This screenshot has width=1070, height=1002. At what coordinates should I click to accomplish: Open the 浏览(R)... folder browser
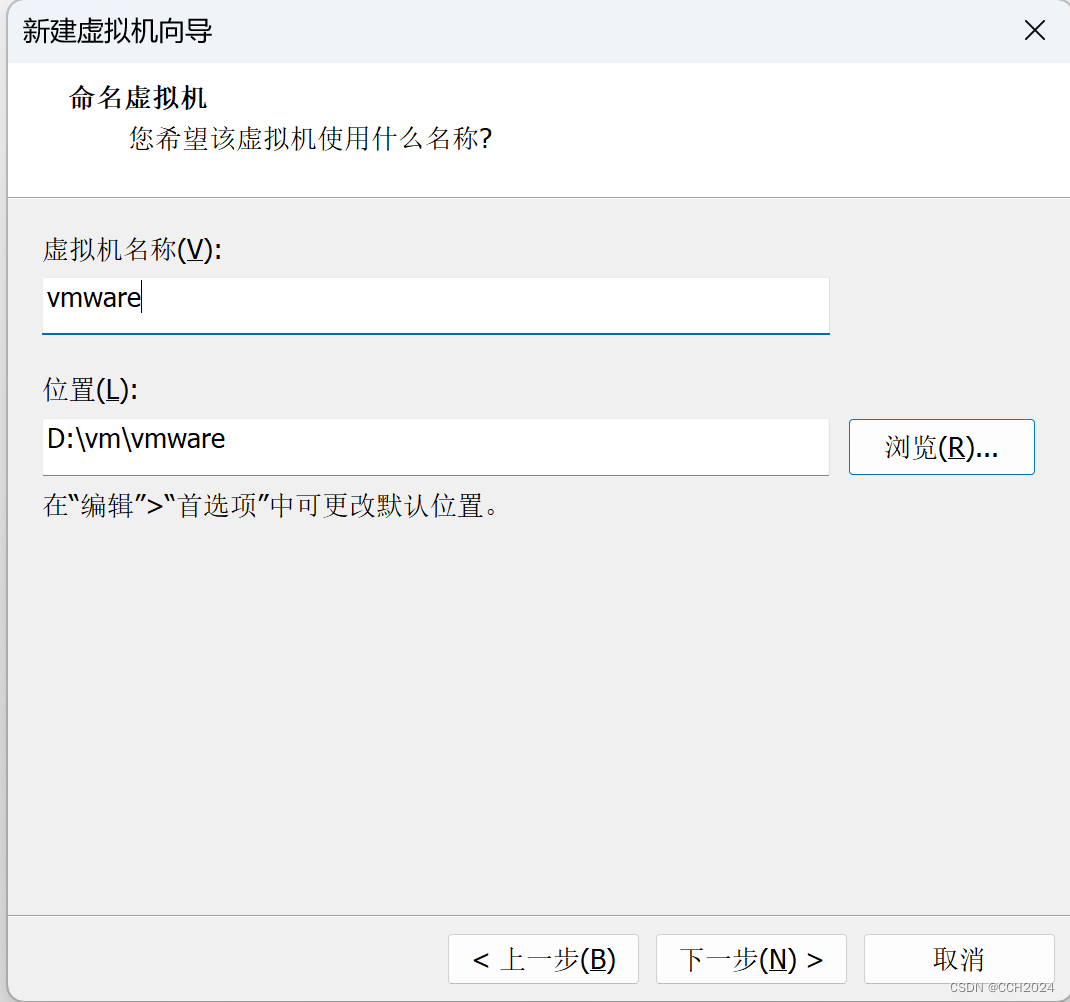(x=942, y=447)
